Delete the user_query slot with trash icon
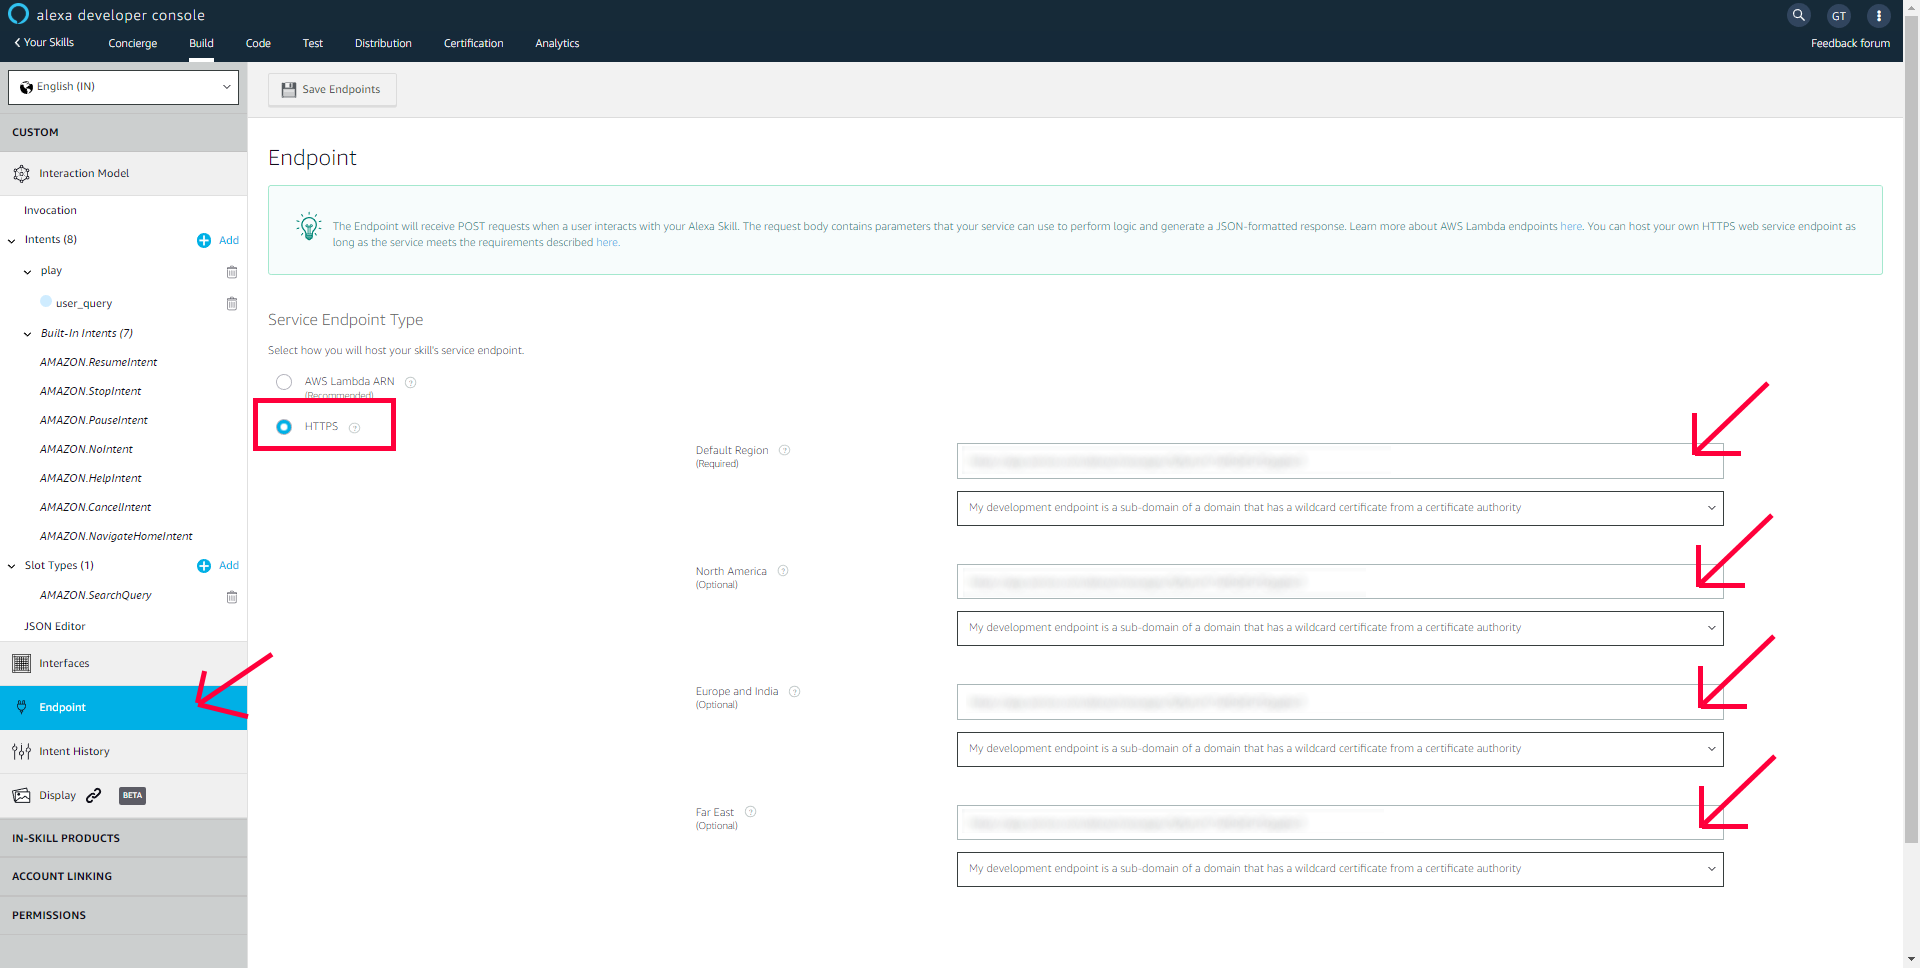The height and width of the screenshot is (968, 1920). click(232, 304)
